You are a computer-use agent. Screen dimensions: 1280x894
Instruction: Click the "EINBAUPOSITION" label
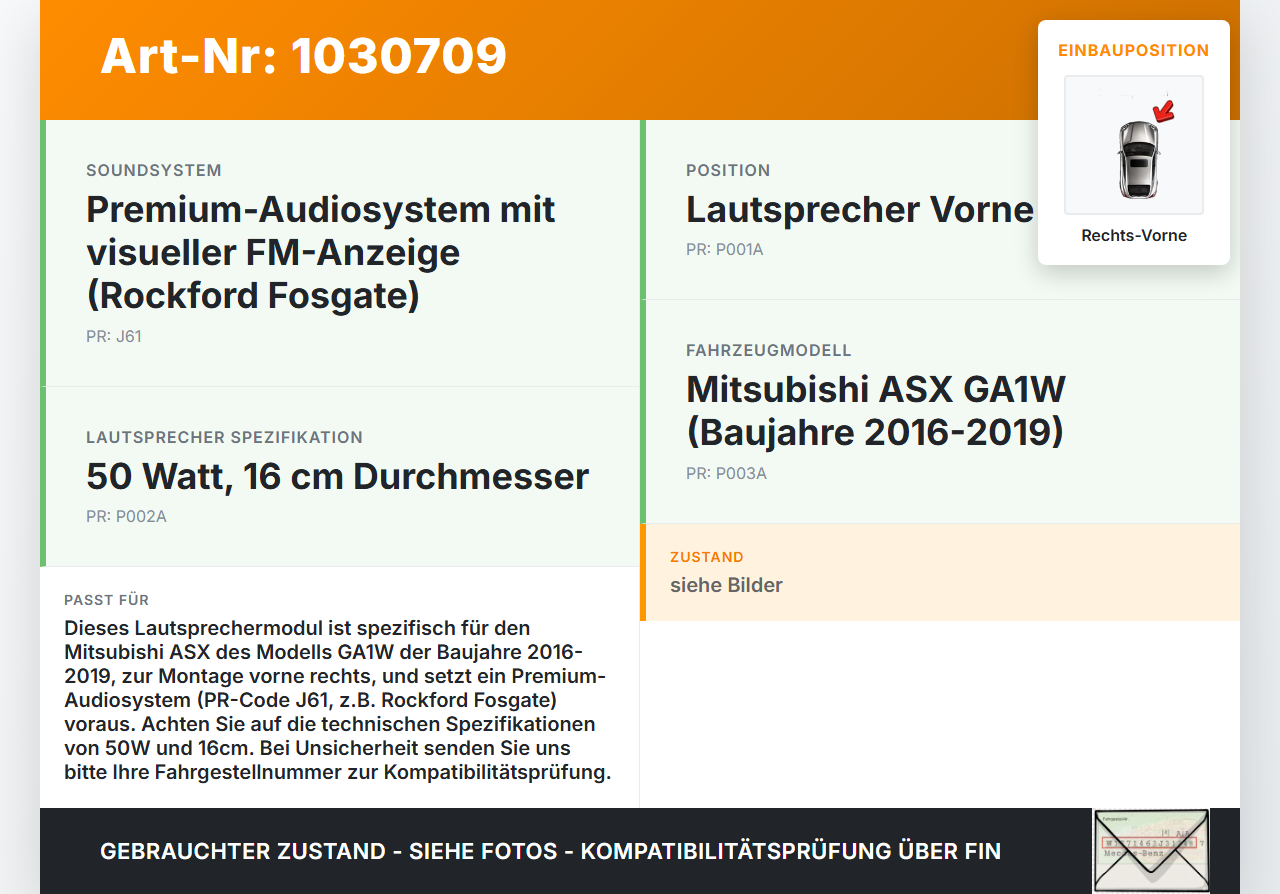pyautogui.click(x=1134, y=50)
